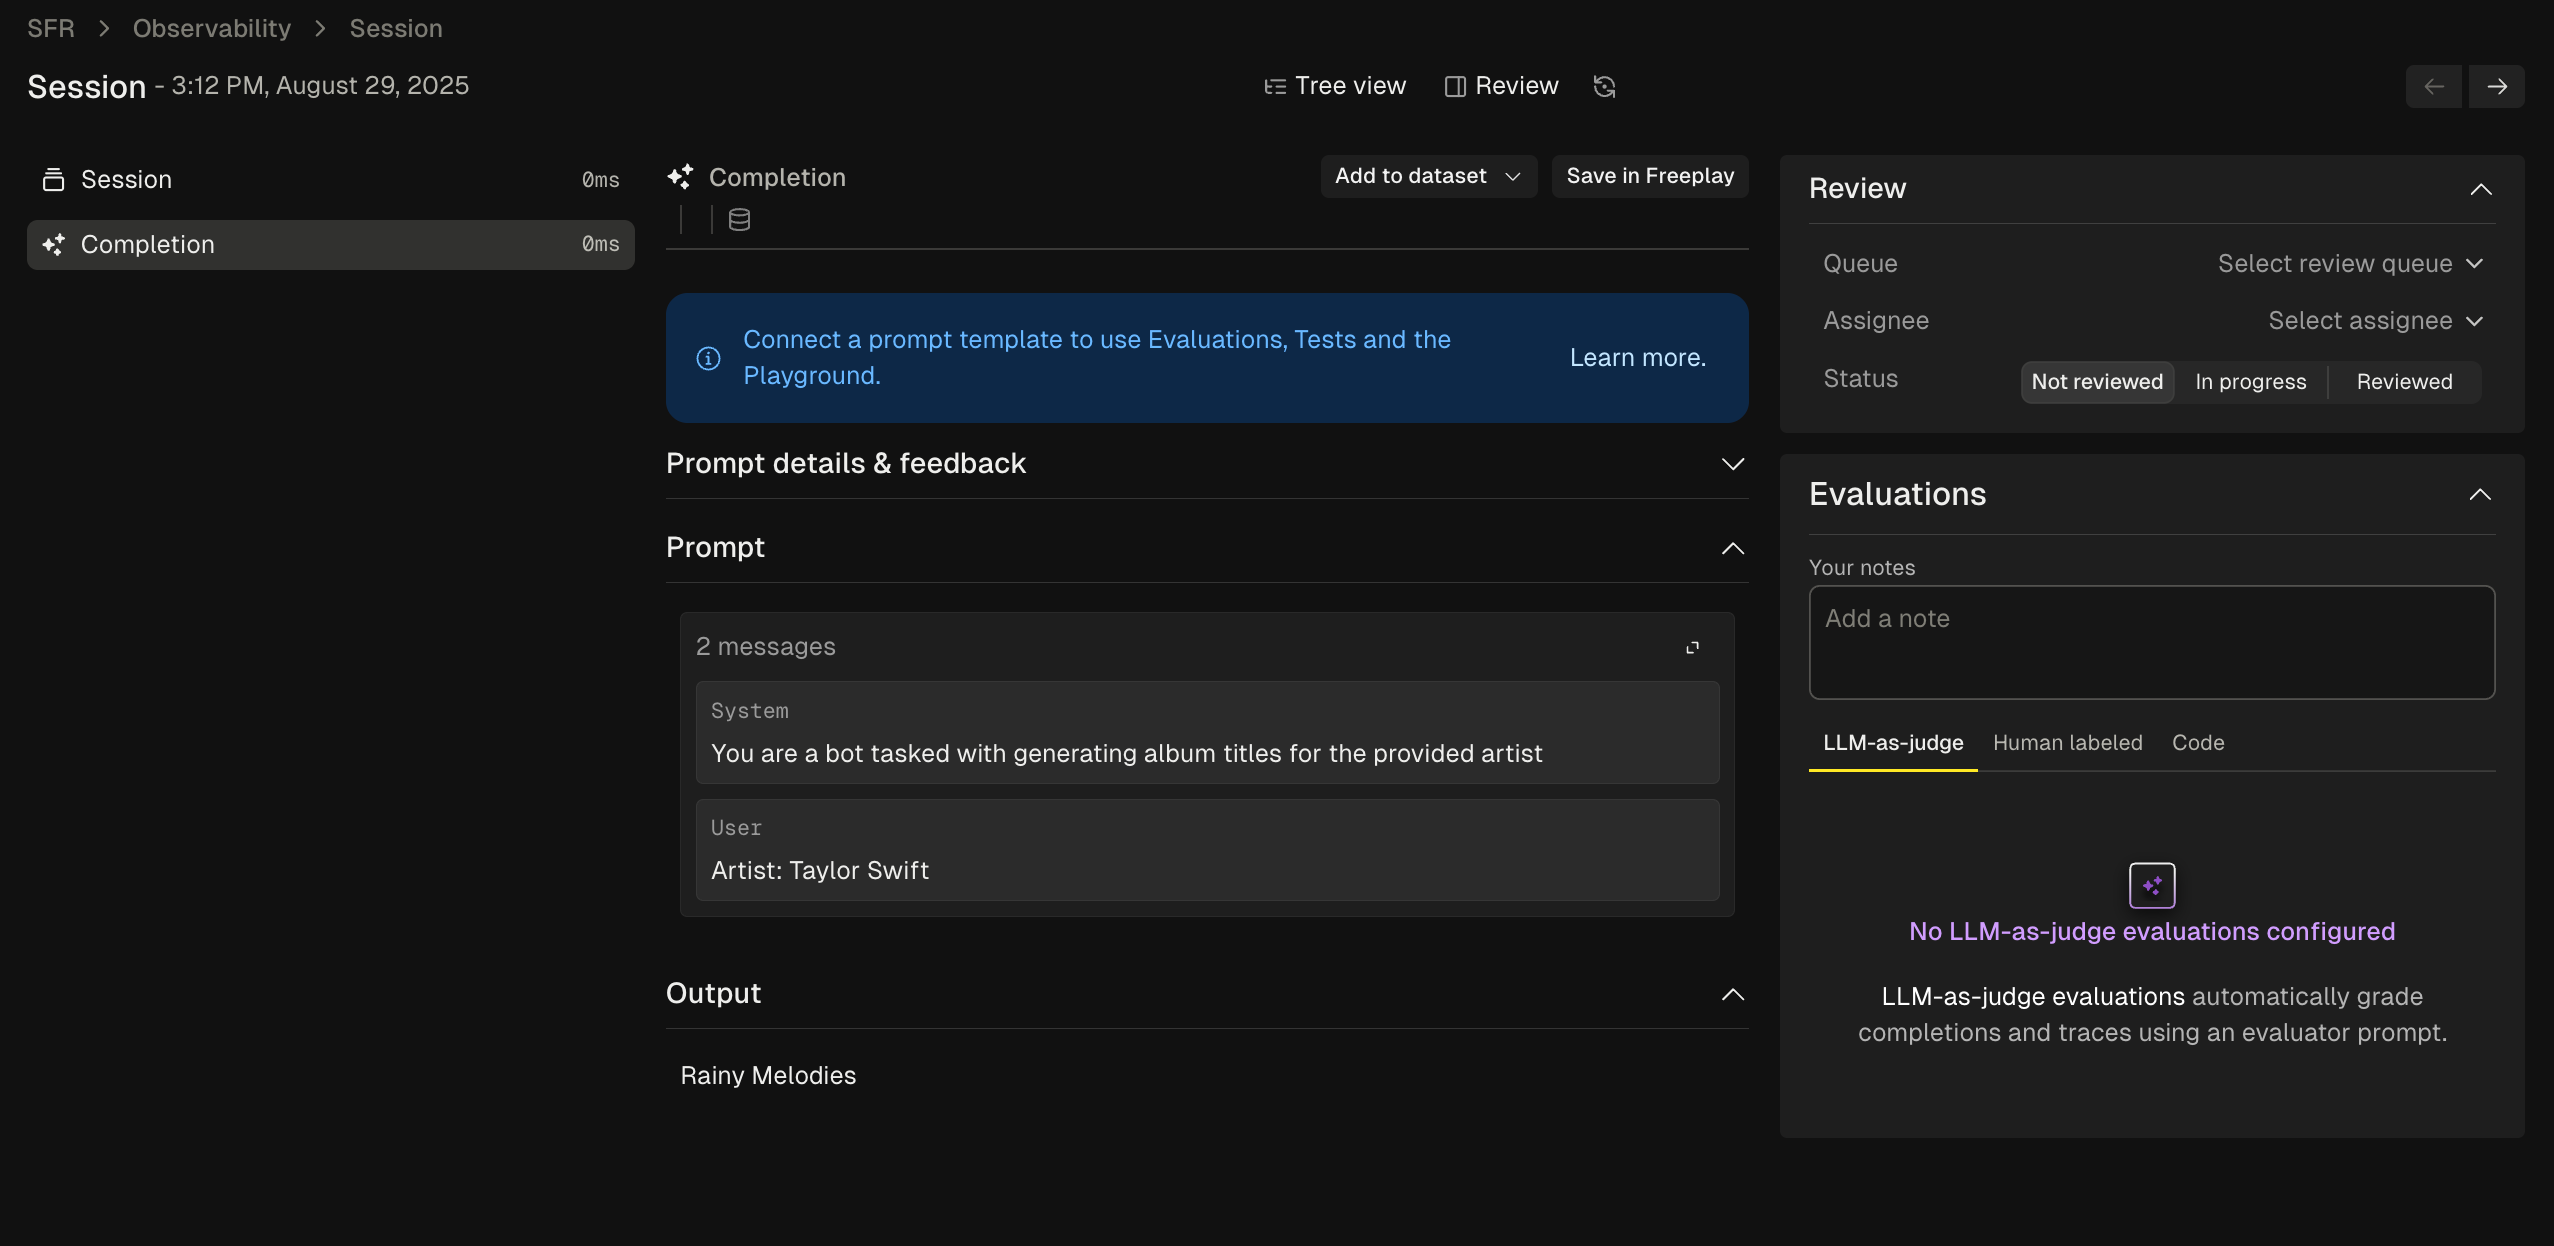Click the refresh sync icon beside Review
The width and height of the screenshot is (2554, 1246).
click(x=1604, y=87)
